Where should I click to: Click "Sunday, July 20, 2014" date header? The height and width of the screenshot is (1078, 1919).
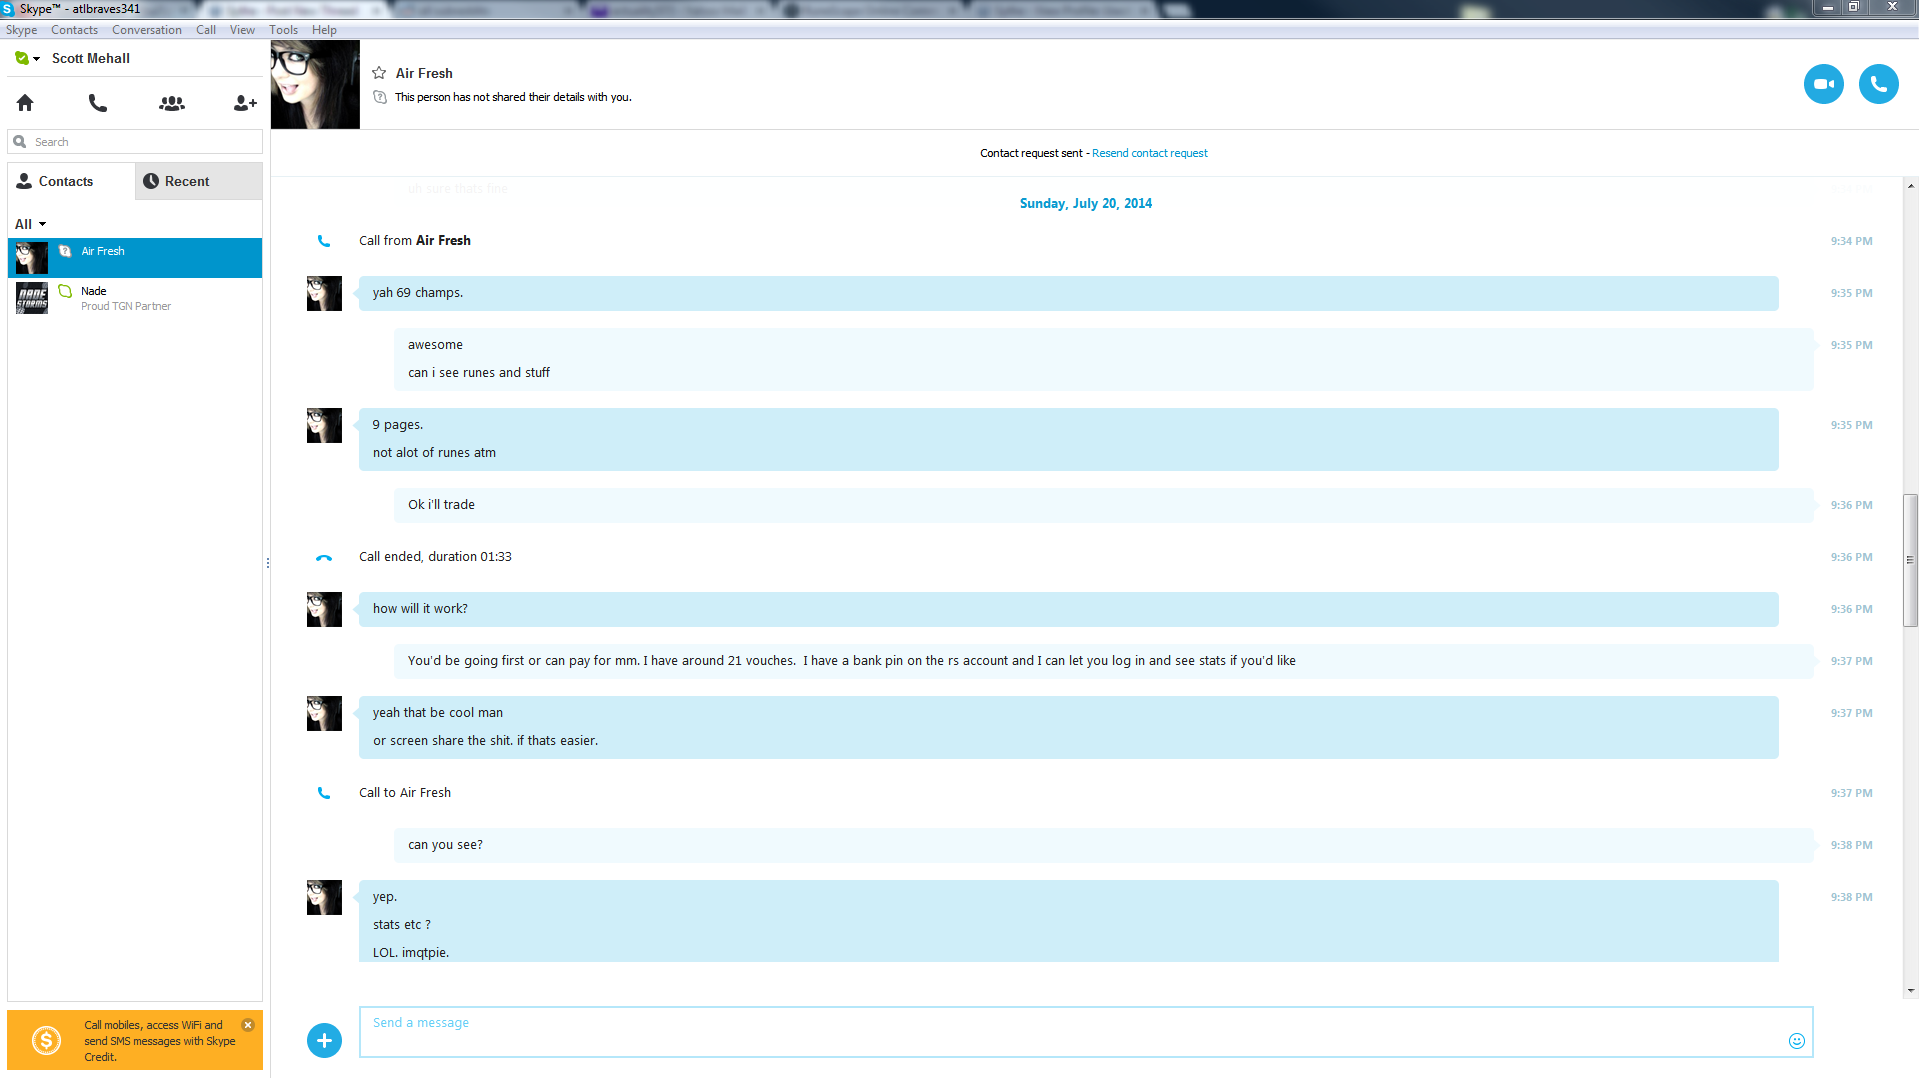pos(1086,203)
